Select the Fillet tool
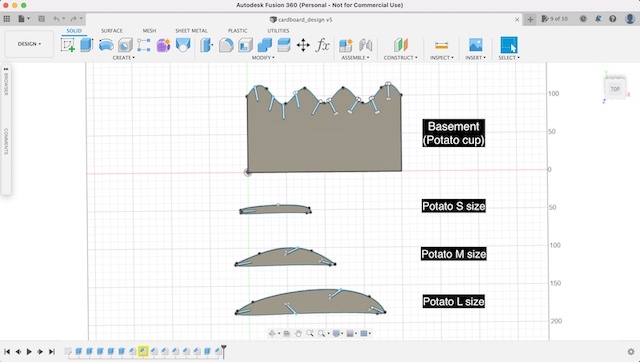This screenshot has height=362, width=640. pos(226,45)
